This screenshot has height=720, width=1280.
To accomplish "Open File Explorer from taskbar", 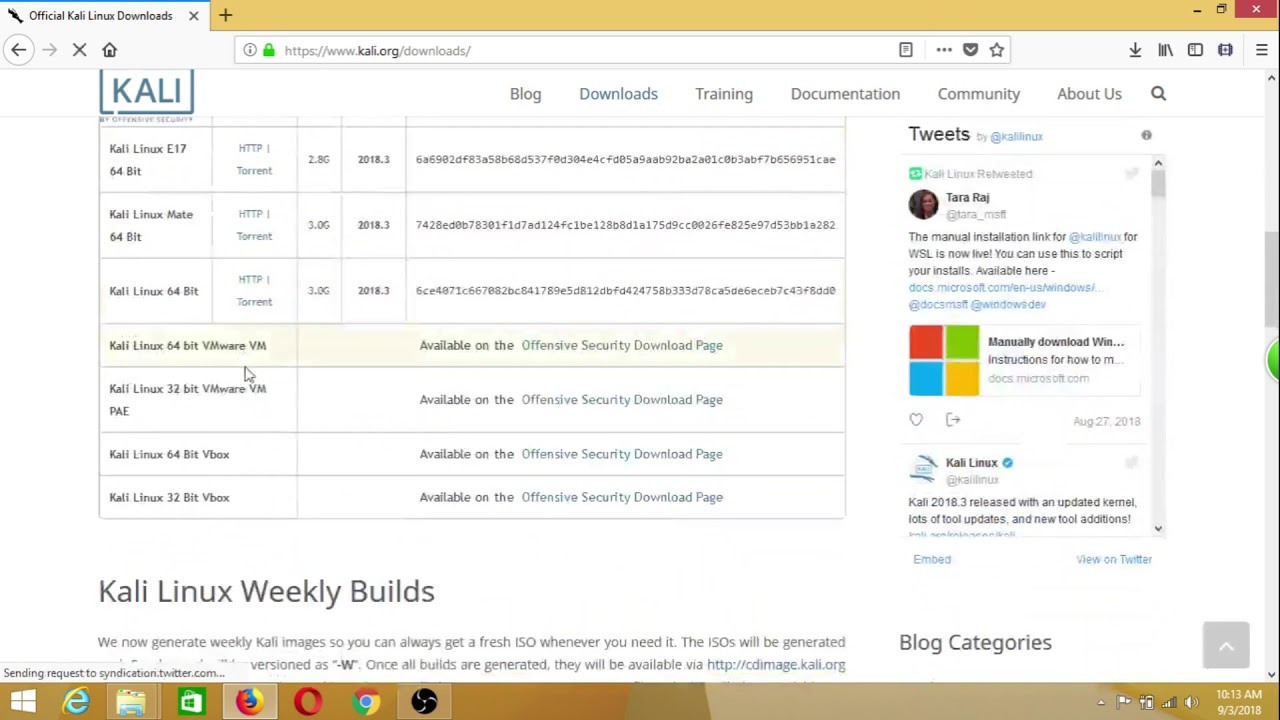I will coord(131,702).
